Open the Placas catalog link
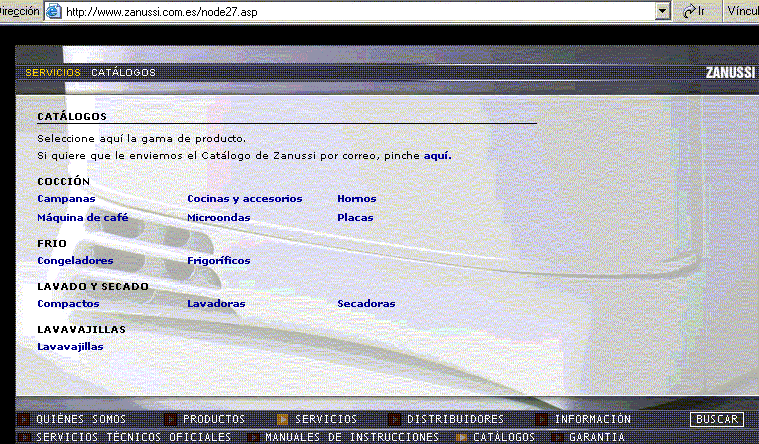759x444 pixels. (355, 218)
